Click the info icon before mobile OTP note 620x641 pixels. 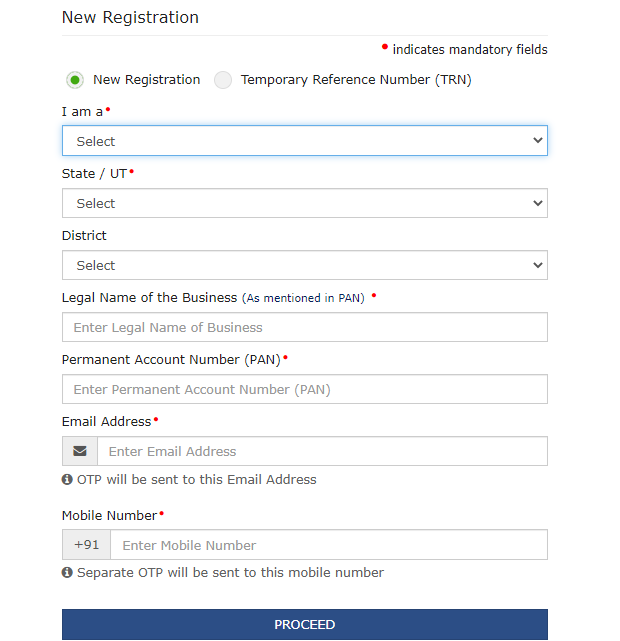67,573
